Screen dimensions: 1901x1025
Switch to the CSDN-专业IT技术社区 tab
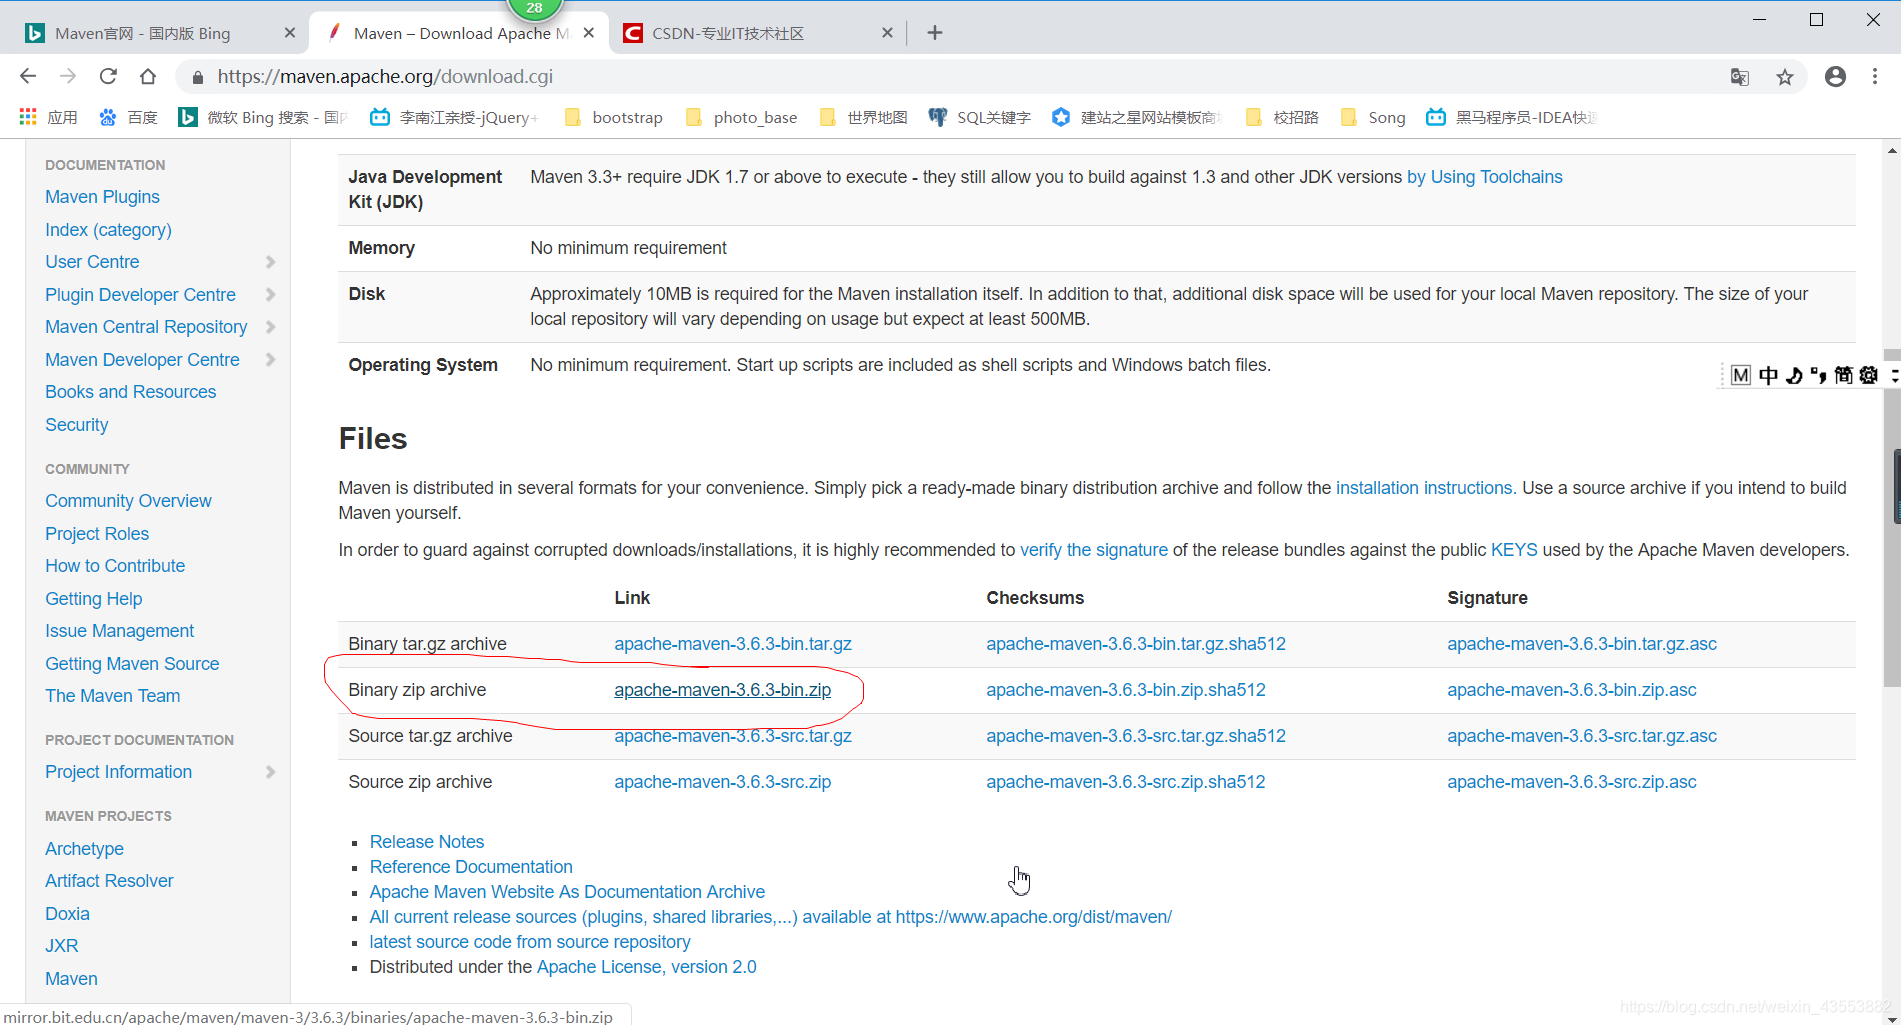click(728, 33)
